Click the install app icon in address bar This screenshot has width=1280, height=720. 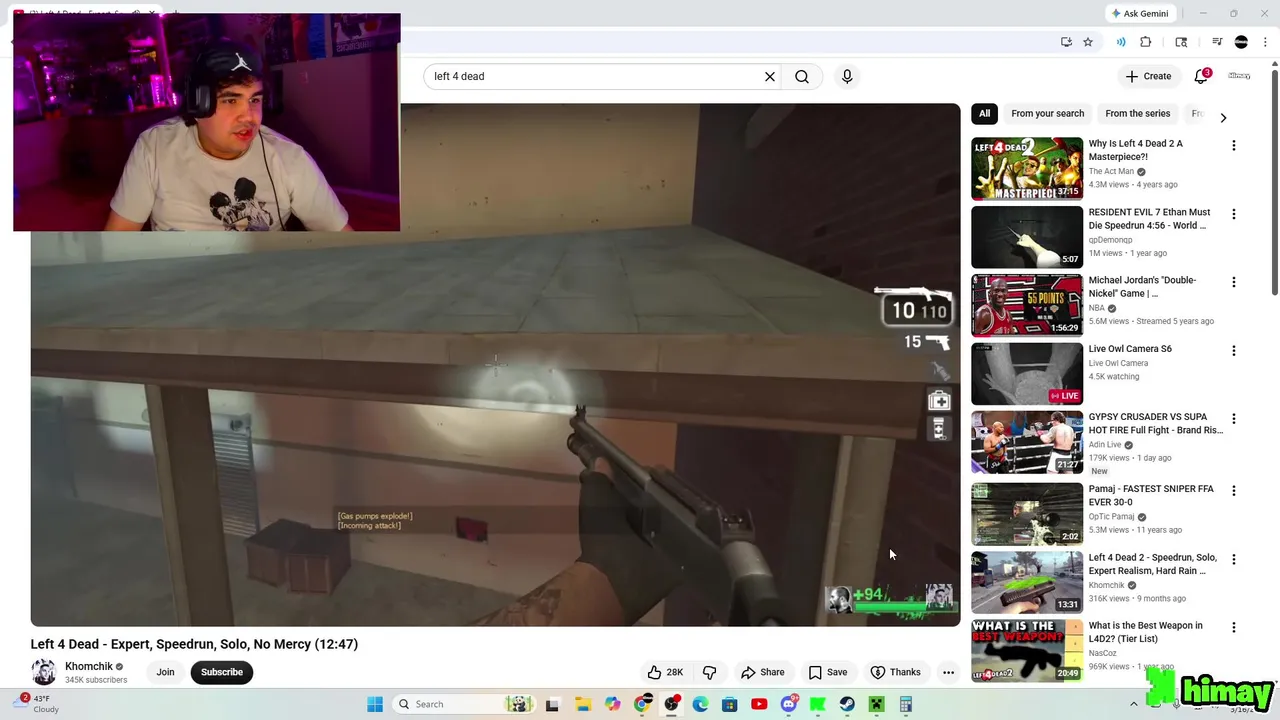pyautogui.click(x=1066, y=42)
